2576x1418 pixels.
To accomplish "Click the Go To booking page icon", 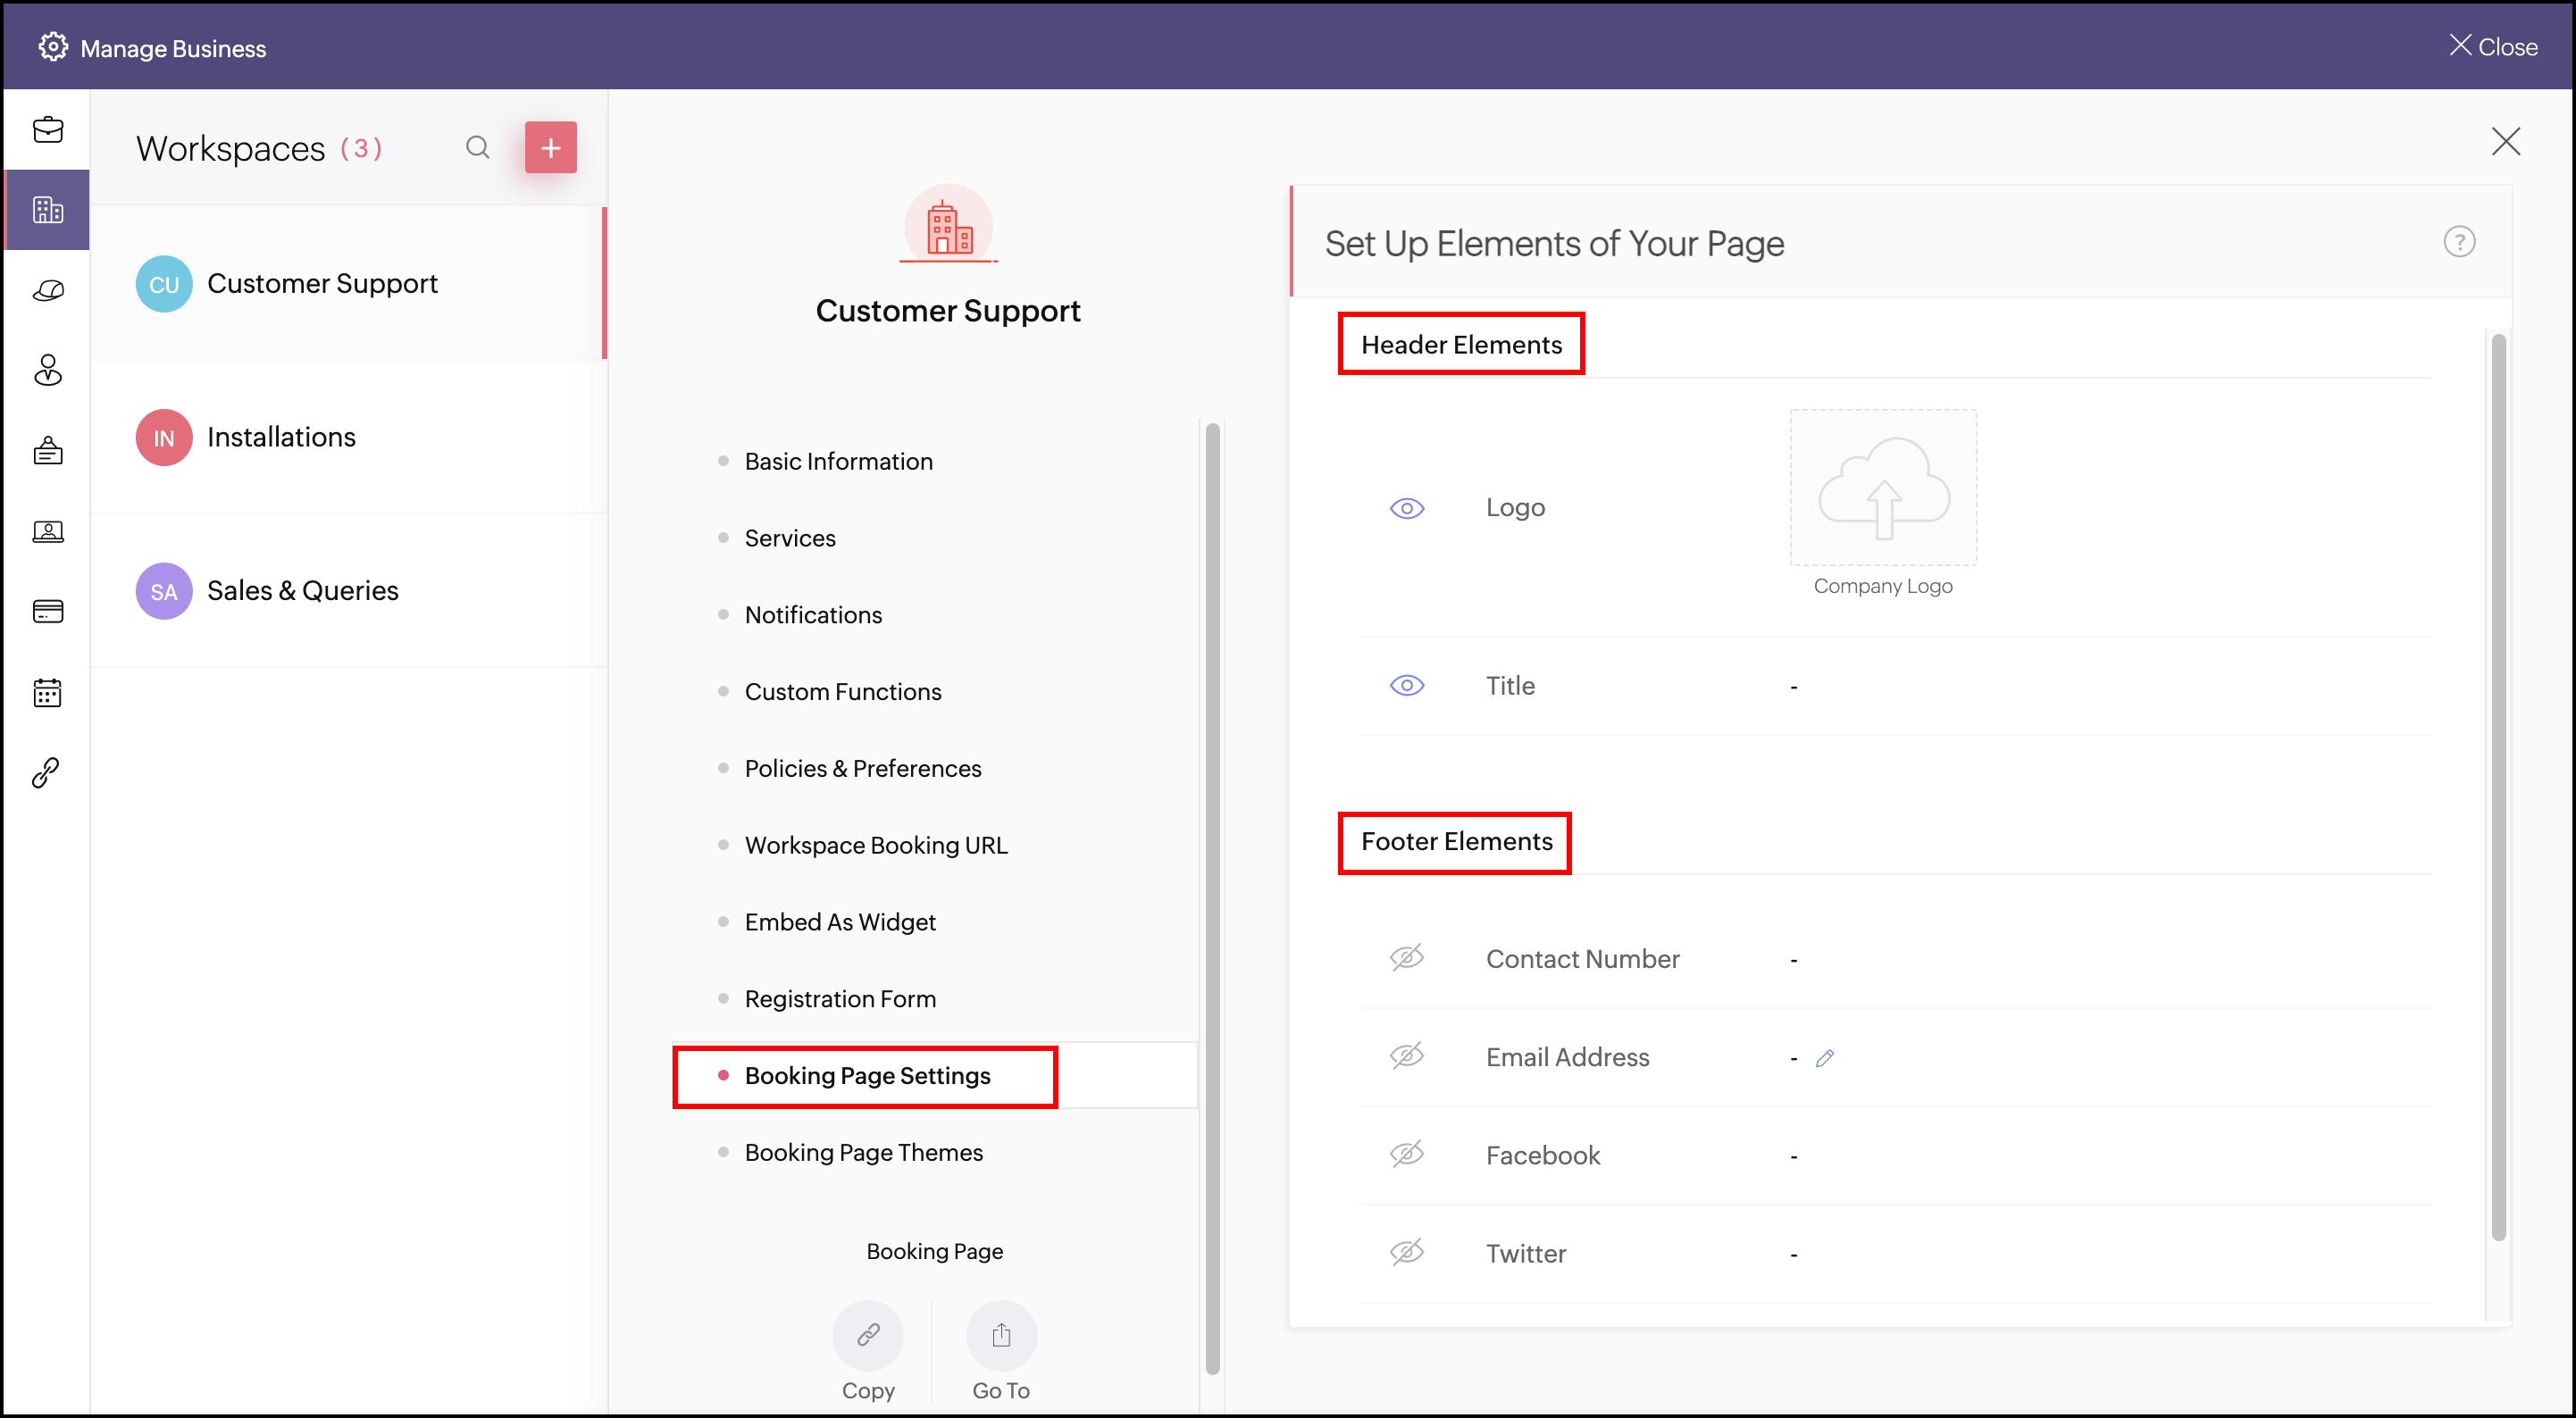I will click(1001, 1335).
